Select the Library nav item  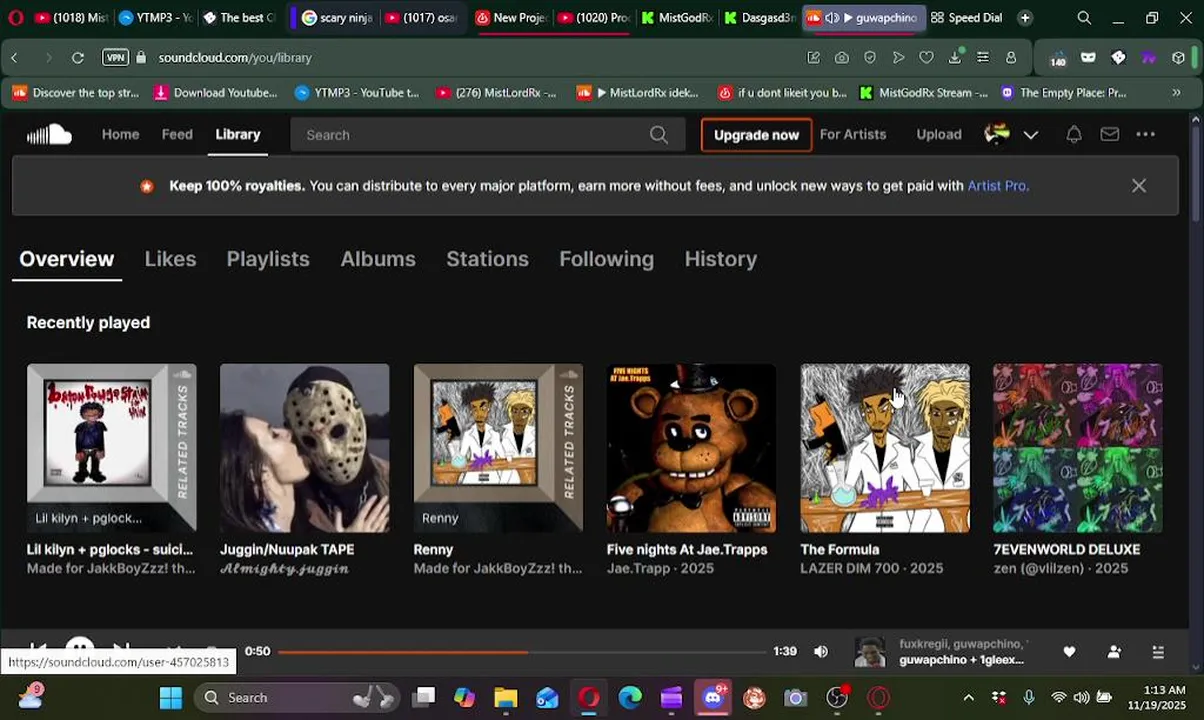tap(238, 134)
